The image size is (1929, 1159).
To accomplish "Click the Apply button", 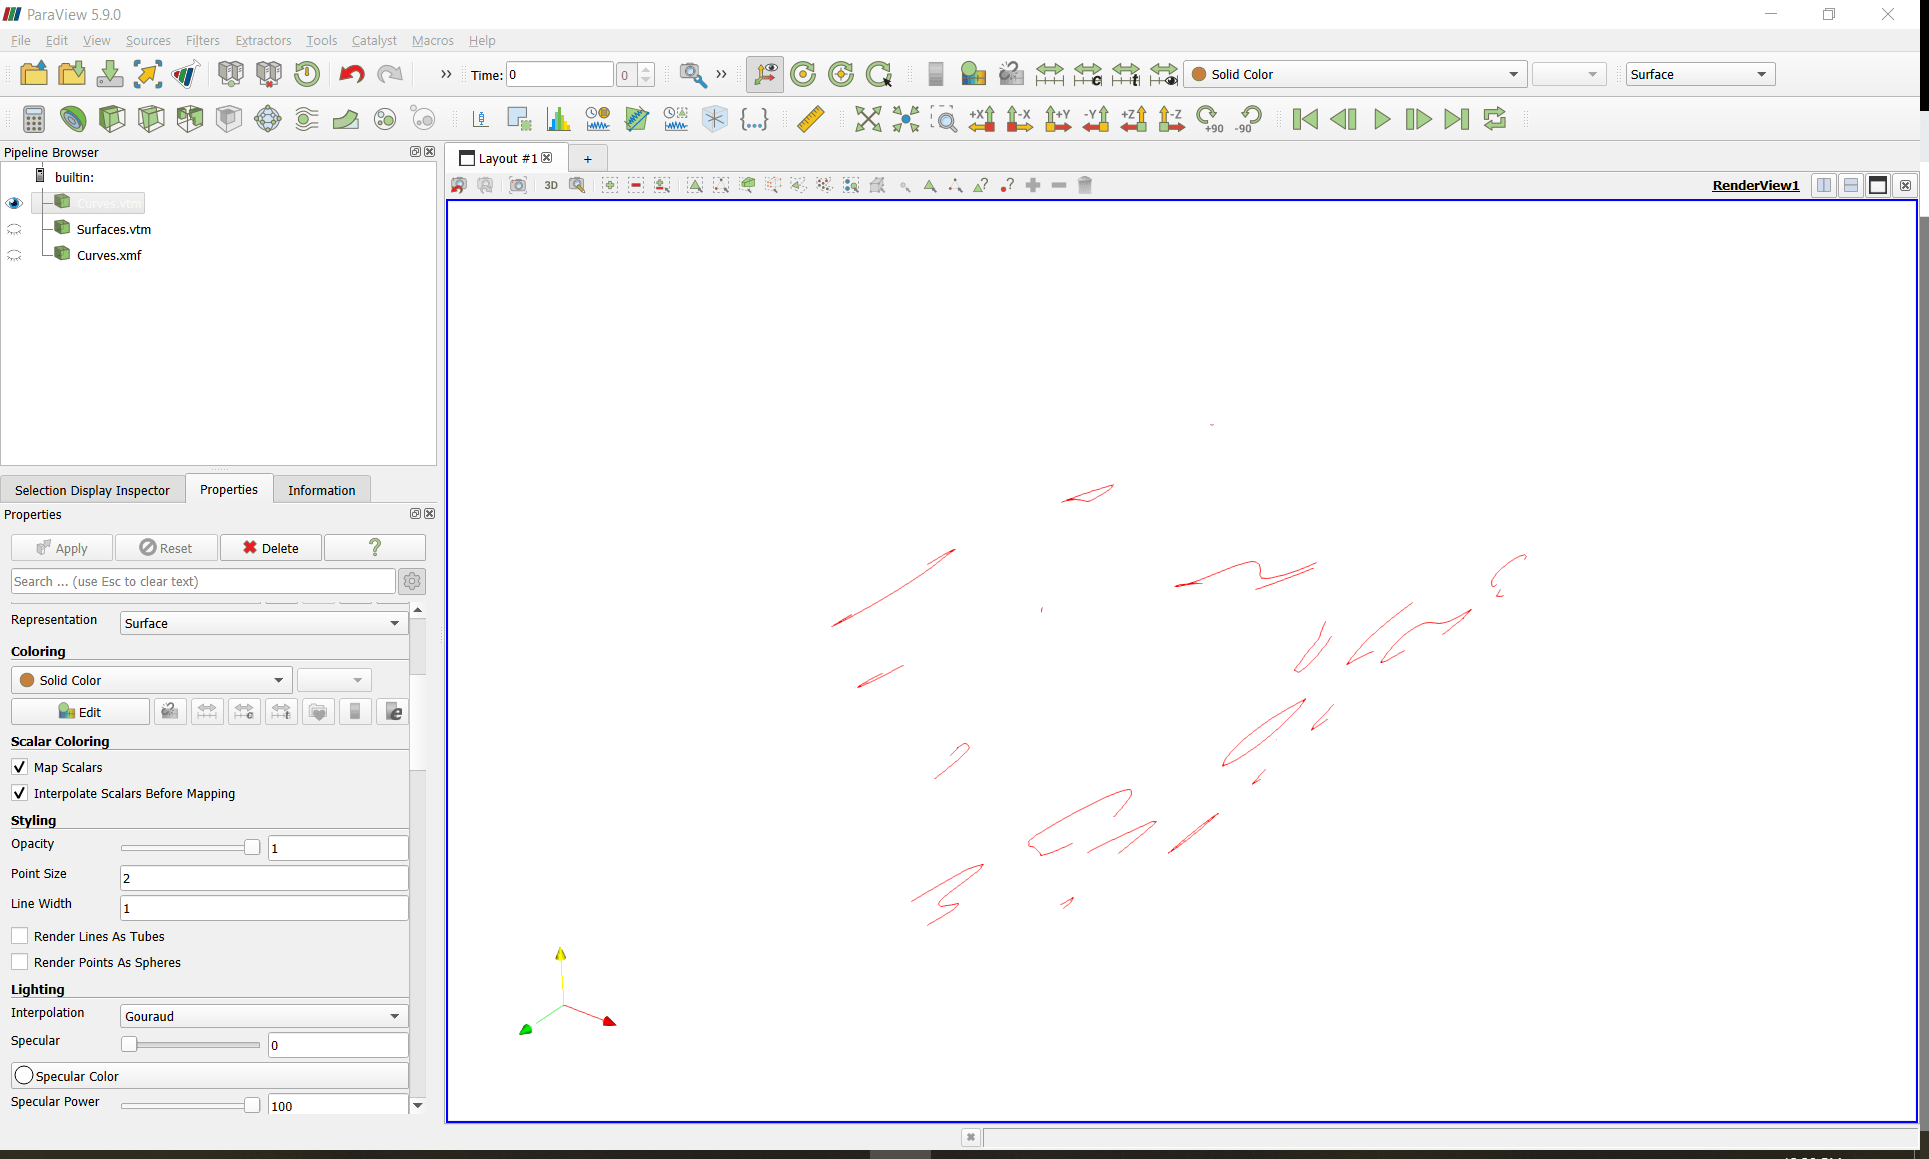I will click(x=61, y=547).
